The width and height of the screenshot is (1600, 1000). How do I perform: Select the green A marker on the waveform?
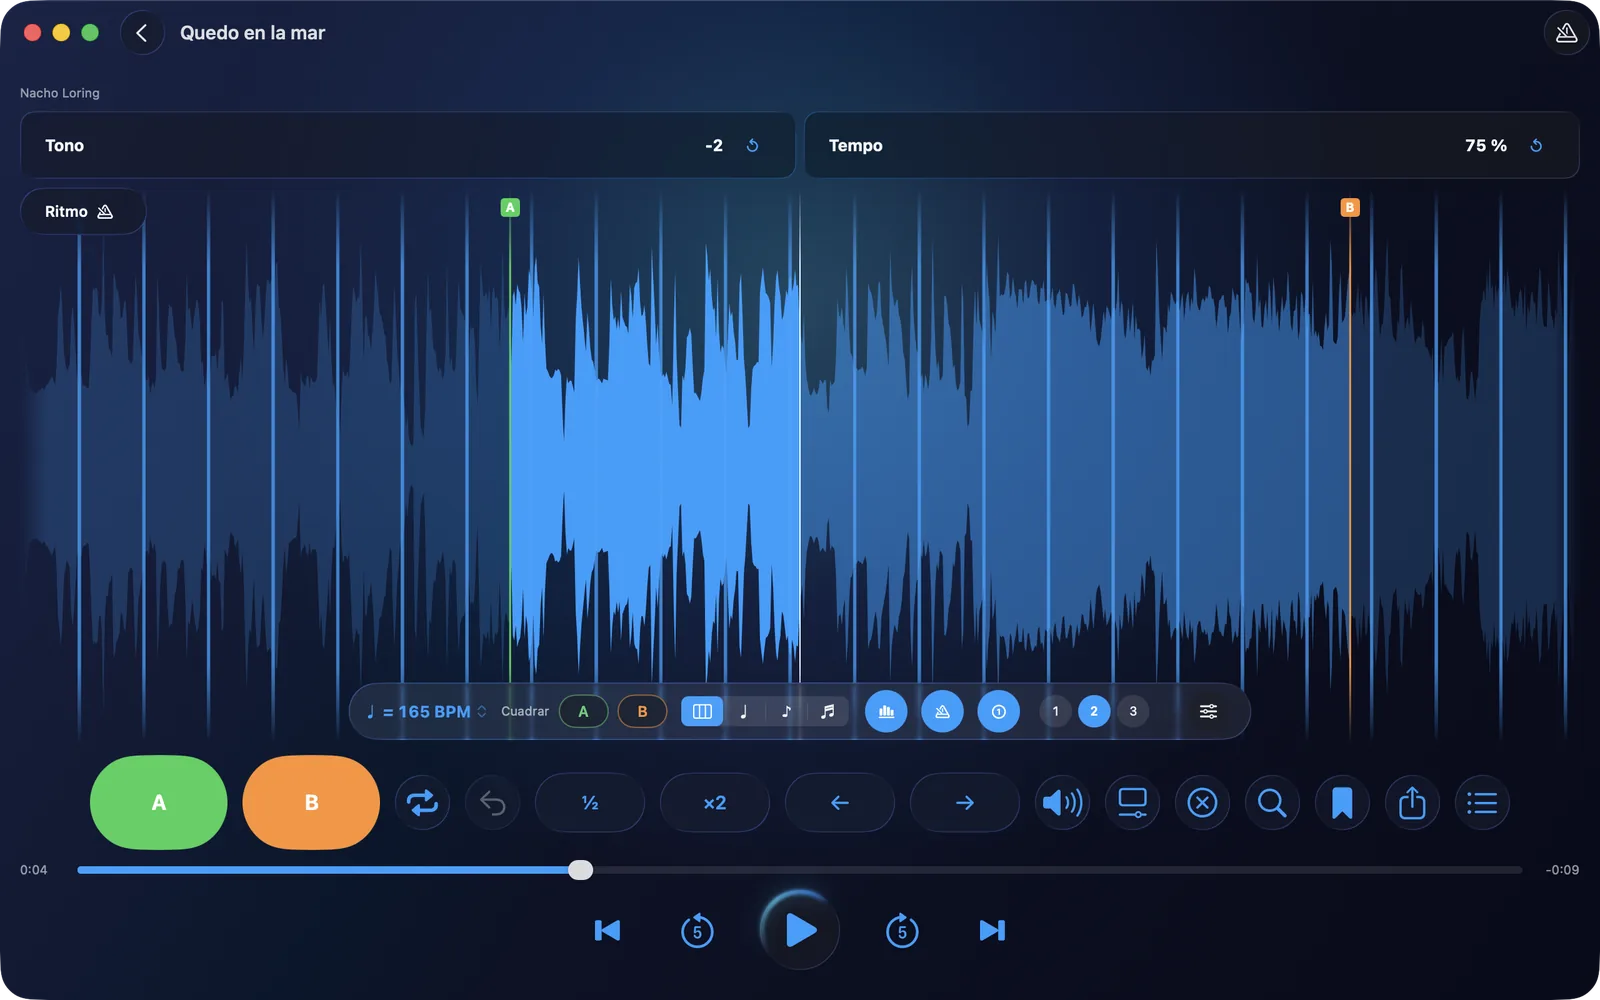click(x=510, y=208)
